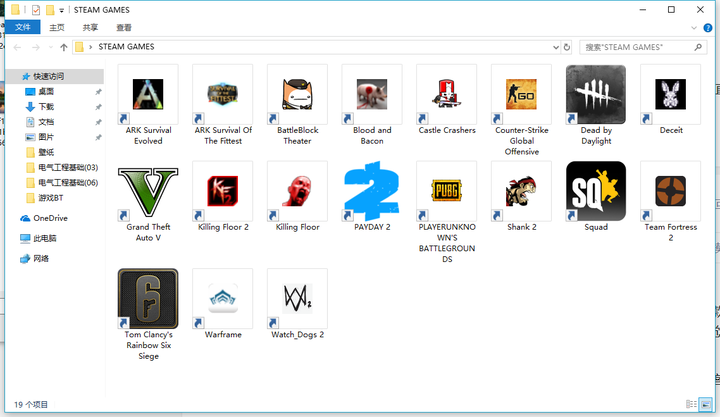Click the back navigation arrow
The image size is (720, 417).
17,47
